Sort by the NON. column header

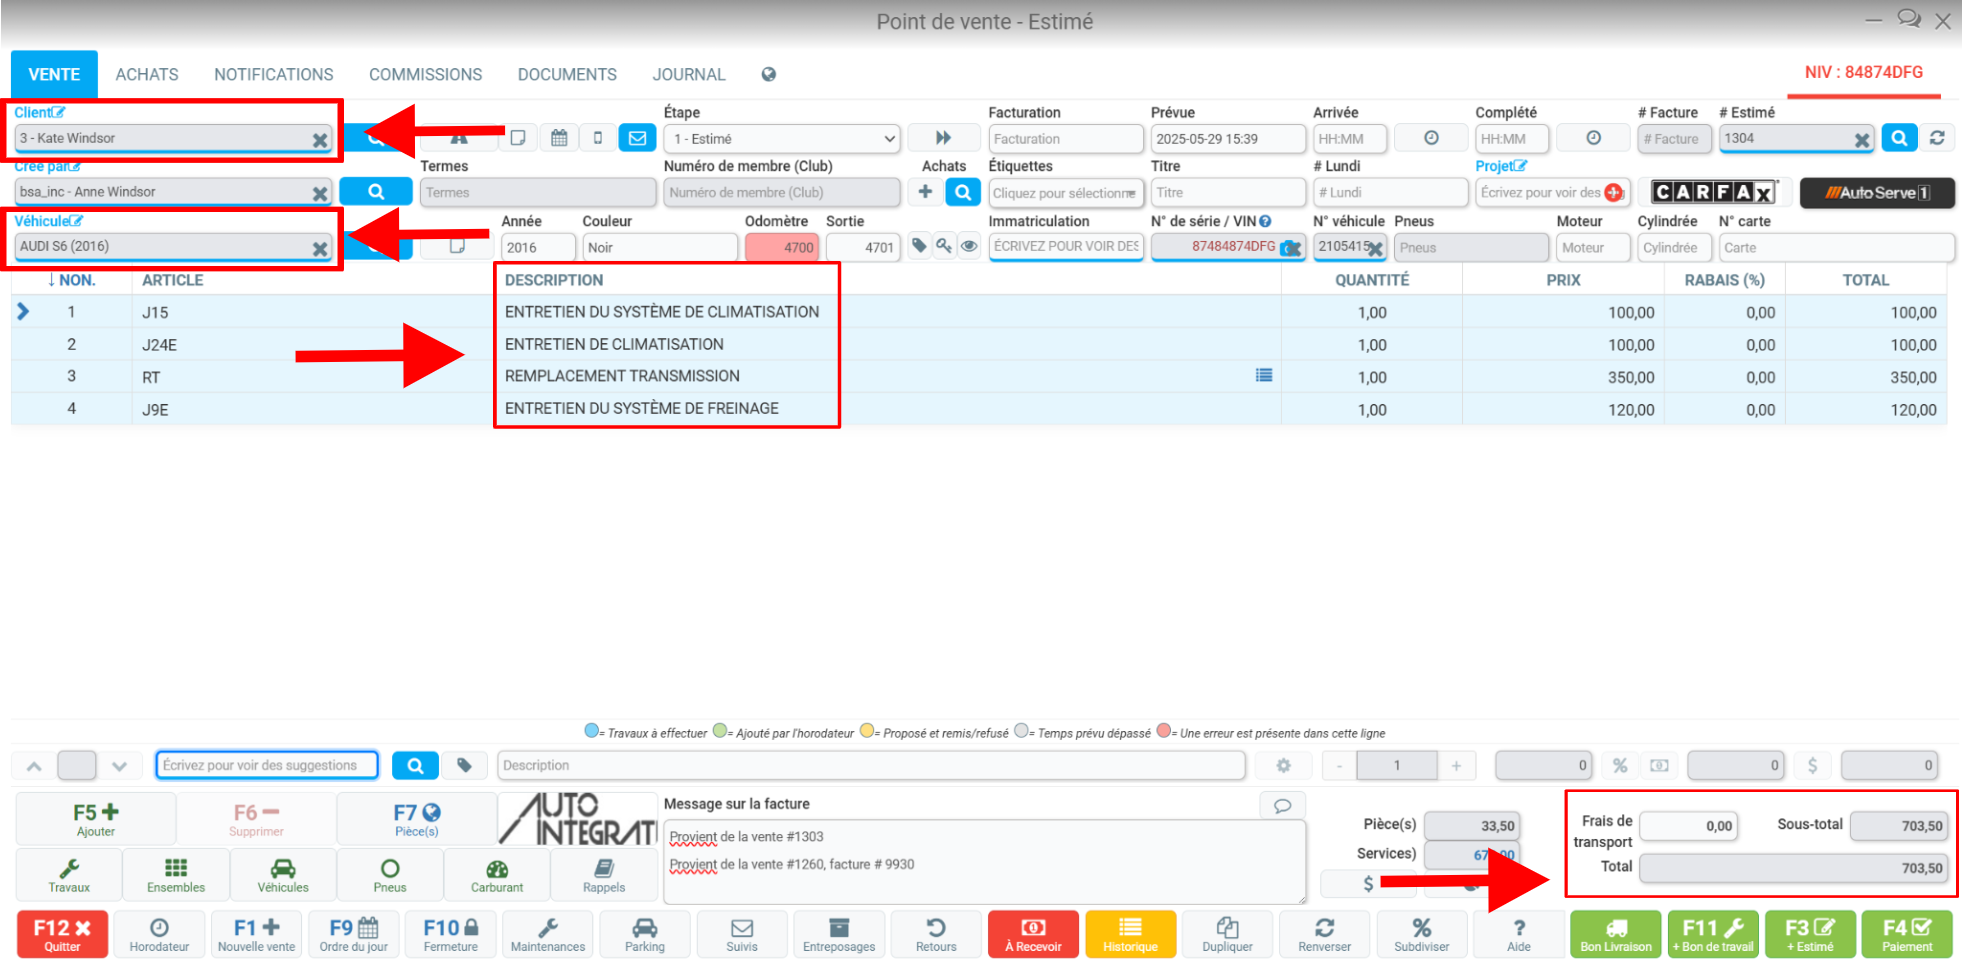click(x=72, y=280)
